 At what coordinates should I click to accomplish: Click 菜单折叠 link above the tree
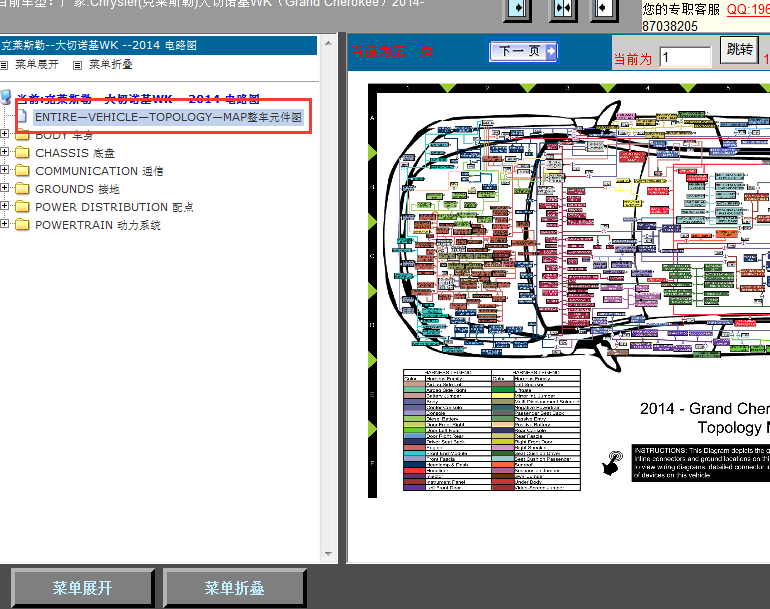pyautogui.click(x=110, y=65)
